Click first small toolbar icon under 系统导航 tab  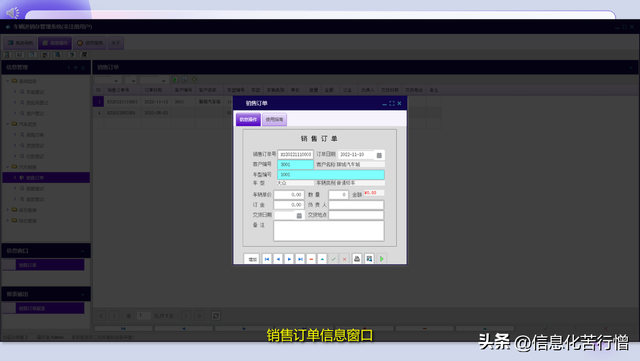(7, 55)
